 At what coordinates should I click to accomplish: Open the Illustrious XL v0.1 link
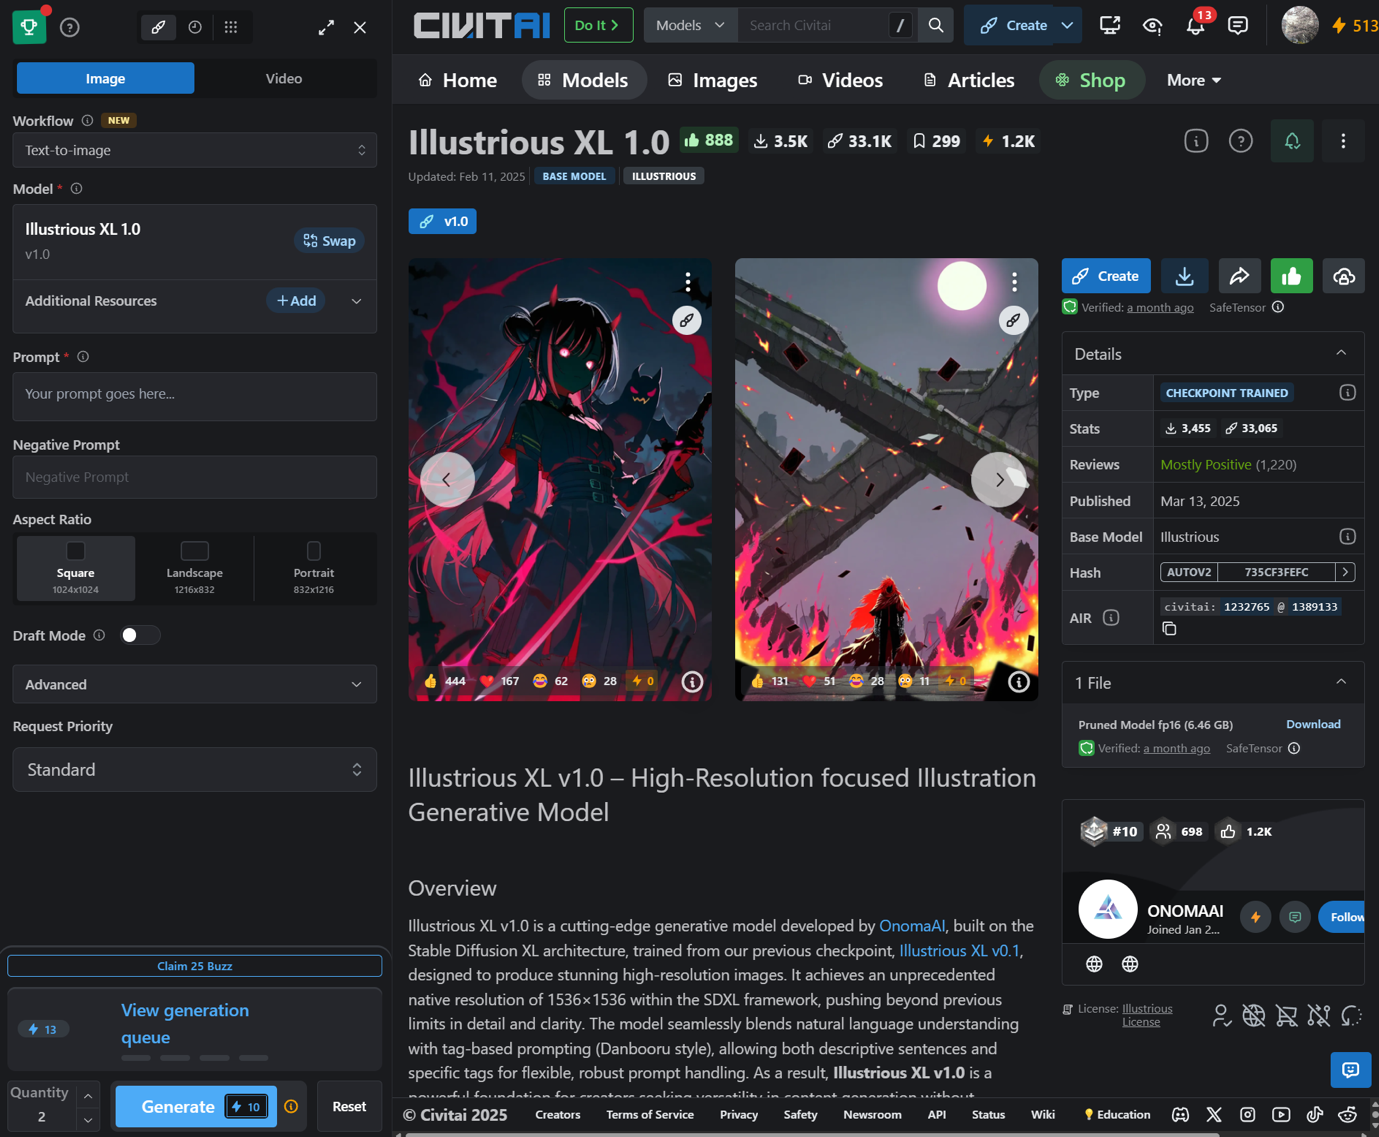pyautogui.click(x=959, y=951)
